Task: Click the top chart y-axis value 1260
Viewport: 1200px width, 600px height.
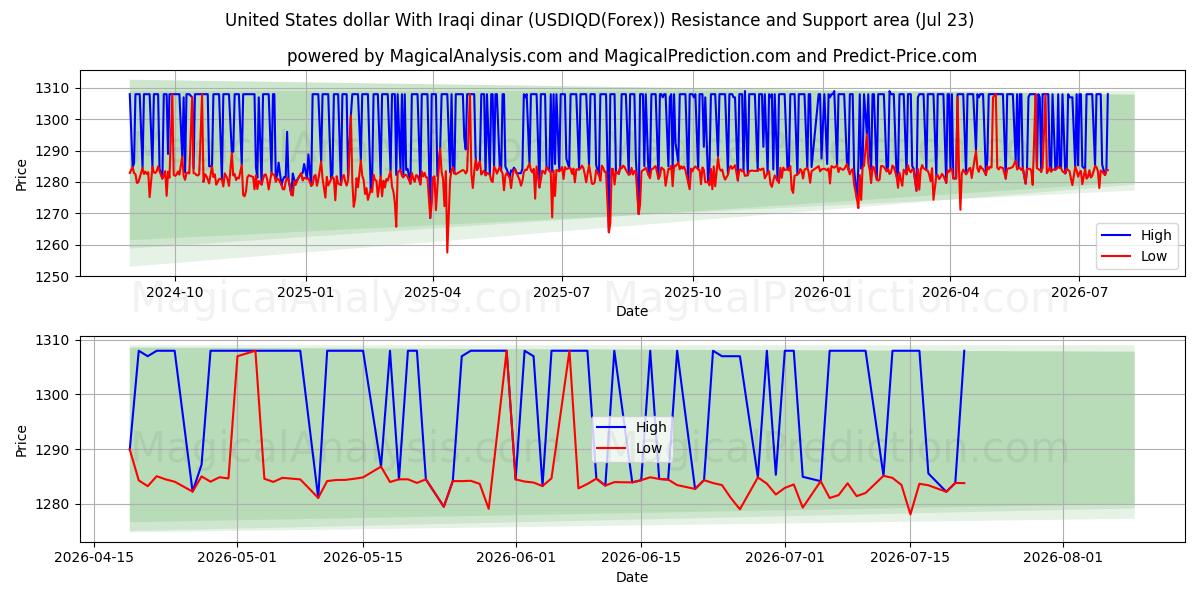Action: coord(53,245)
